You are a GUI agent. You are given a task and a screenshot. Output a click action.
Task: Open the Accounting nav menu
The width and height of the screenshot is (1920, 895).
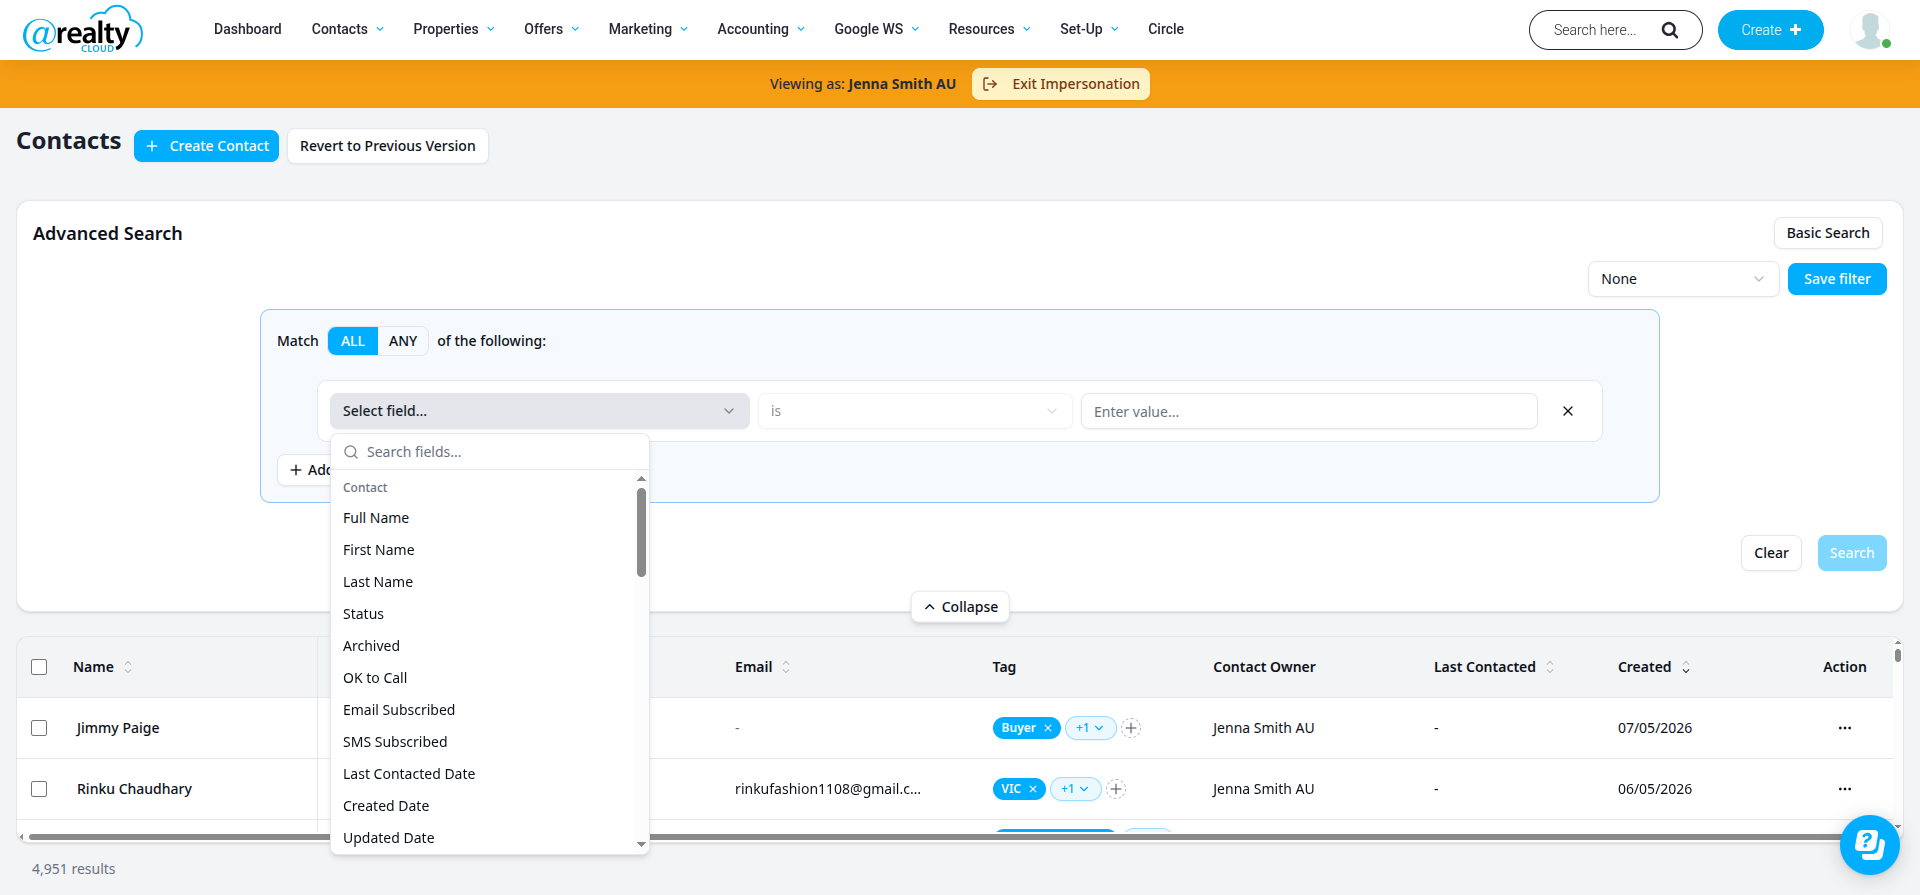[x=761, y=29]
